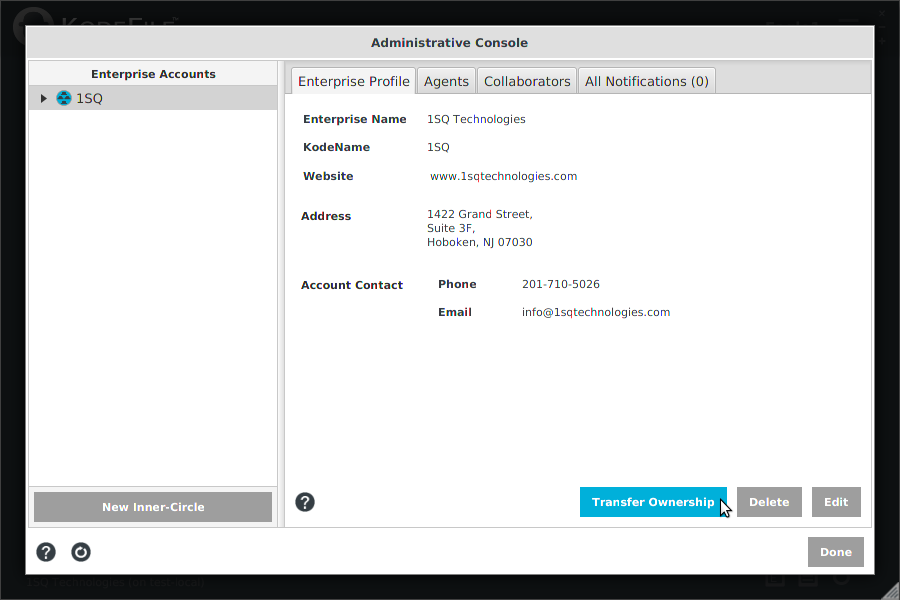This screenshot has height=600, width=900.
Task: Select the 1SQ account row label
Action: [x=90, y=98]
